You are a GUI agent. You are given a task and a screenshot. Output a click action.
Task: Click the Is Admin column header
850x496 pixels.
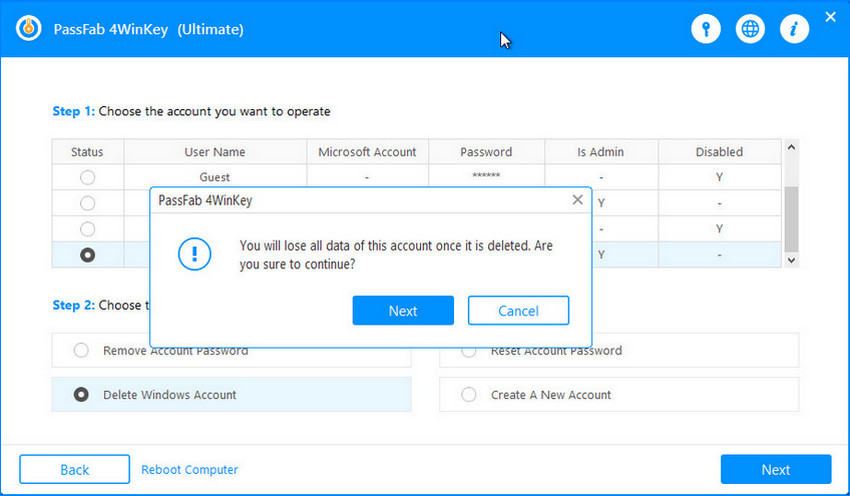click(x=601, y=152)
